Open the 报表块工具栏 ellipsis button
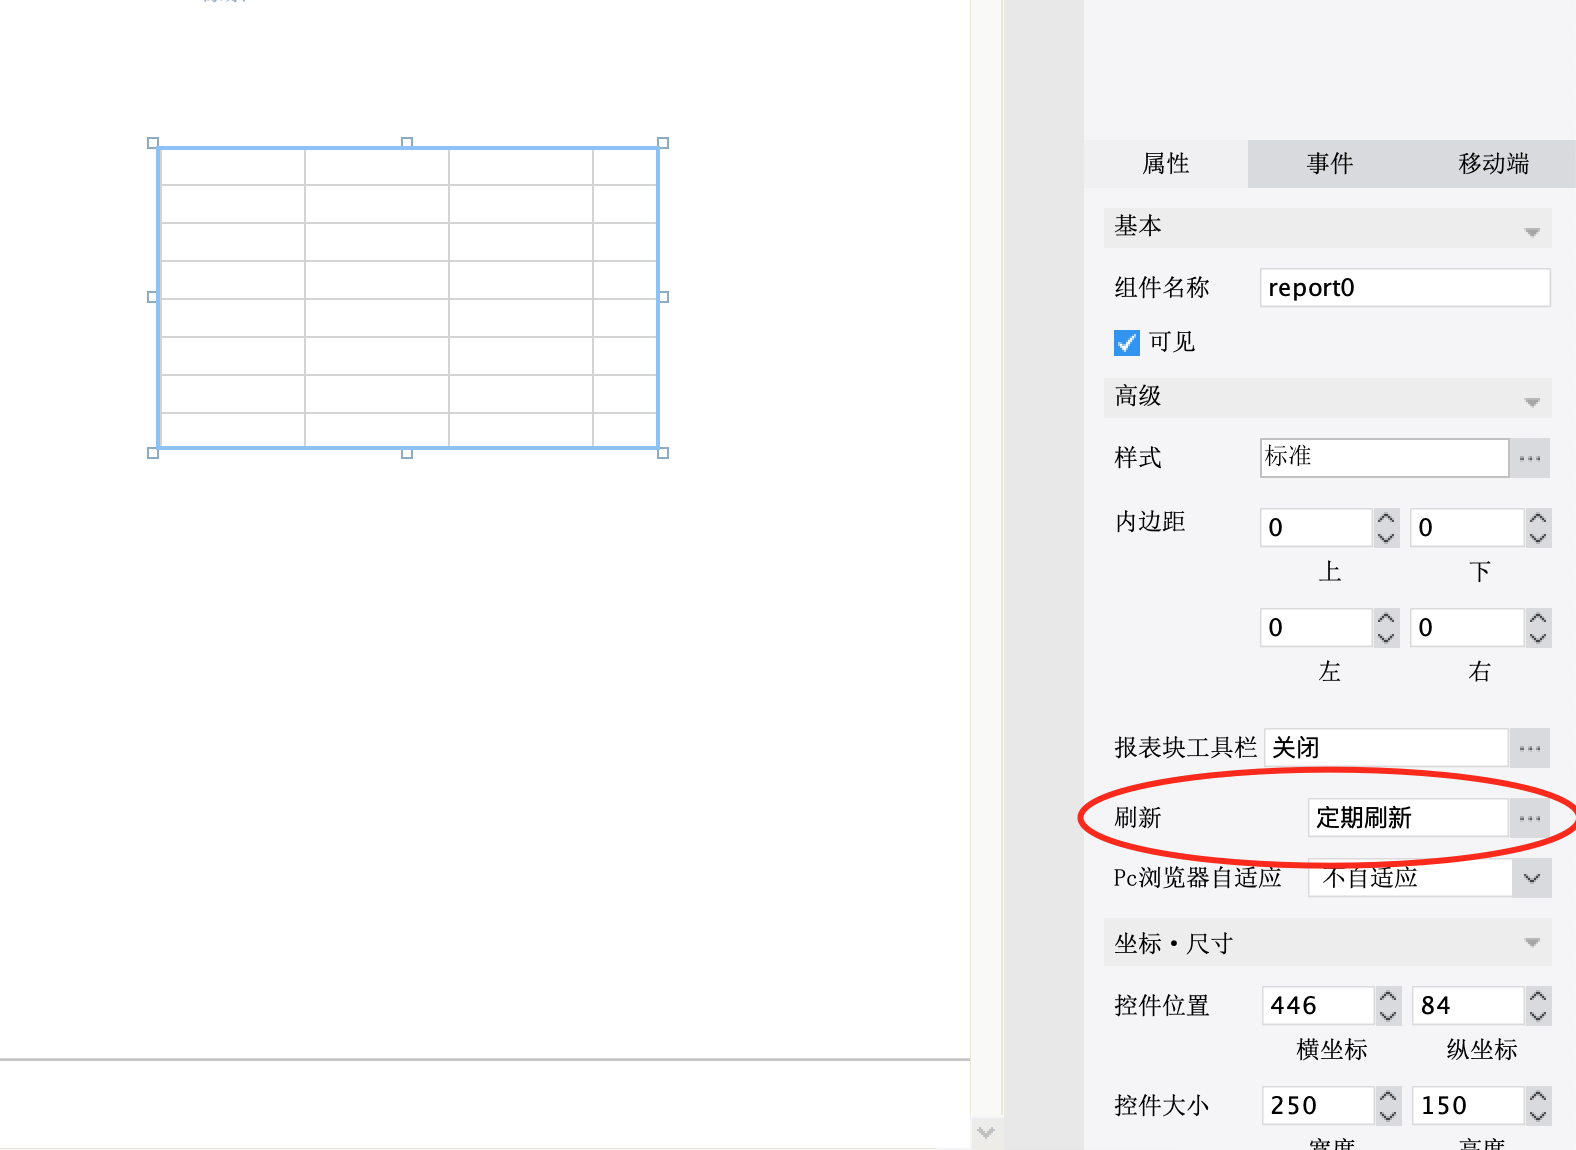 tap(1530, 748)
